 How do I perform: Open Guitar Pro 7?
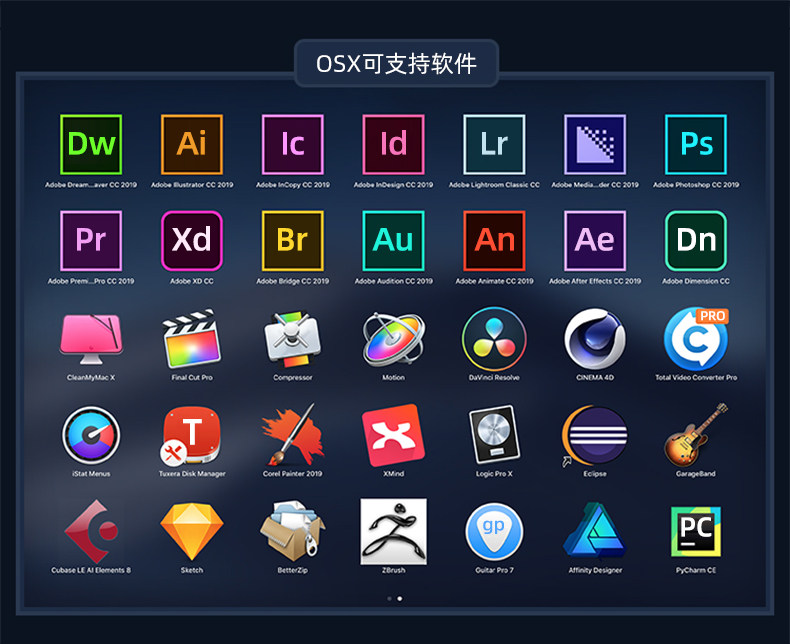point(494,532)
